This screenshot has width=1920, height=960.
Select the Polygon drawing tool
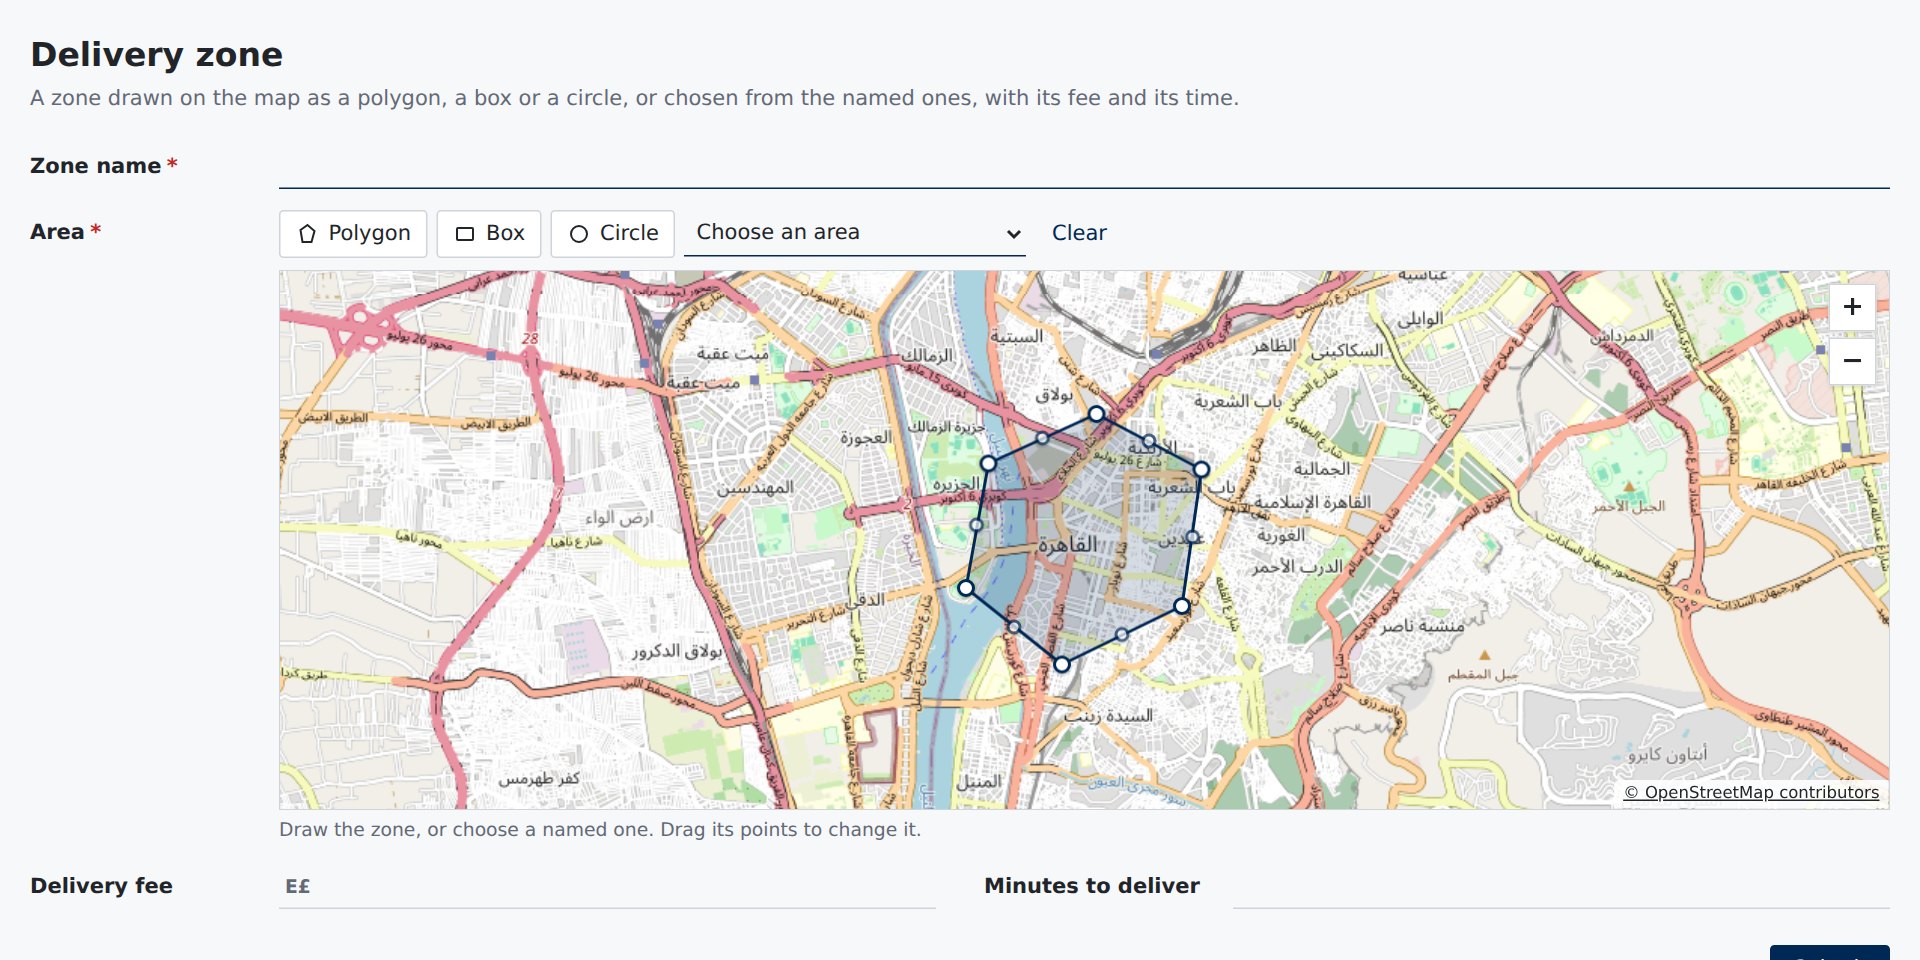pos(353,233)
